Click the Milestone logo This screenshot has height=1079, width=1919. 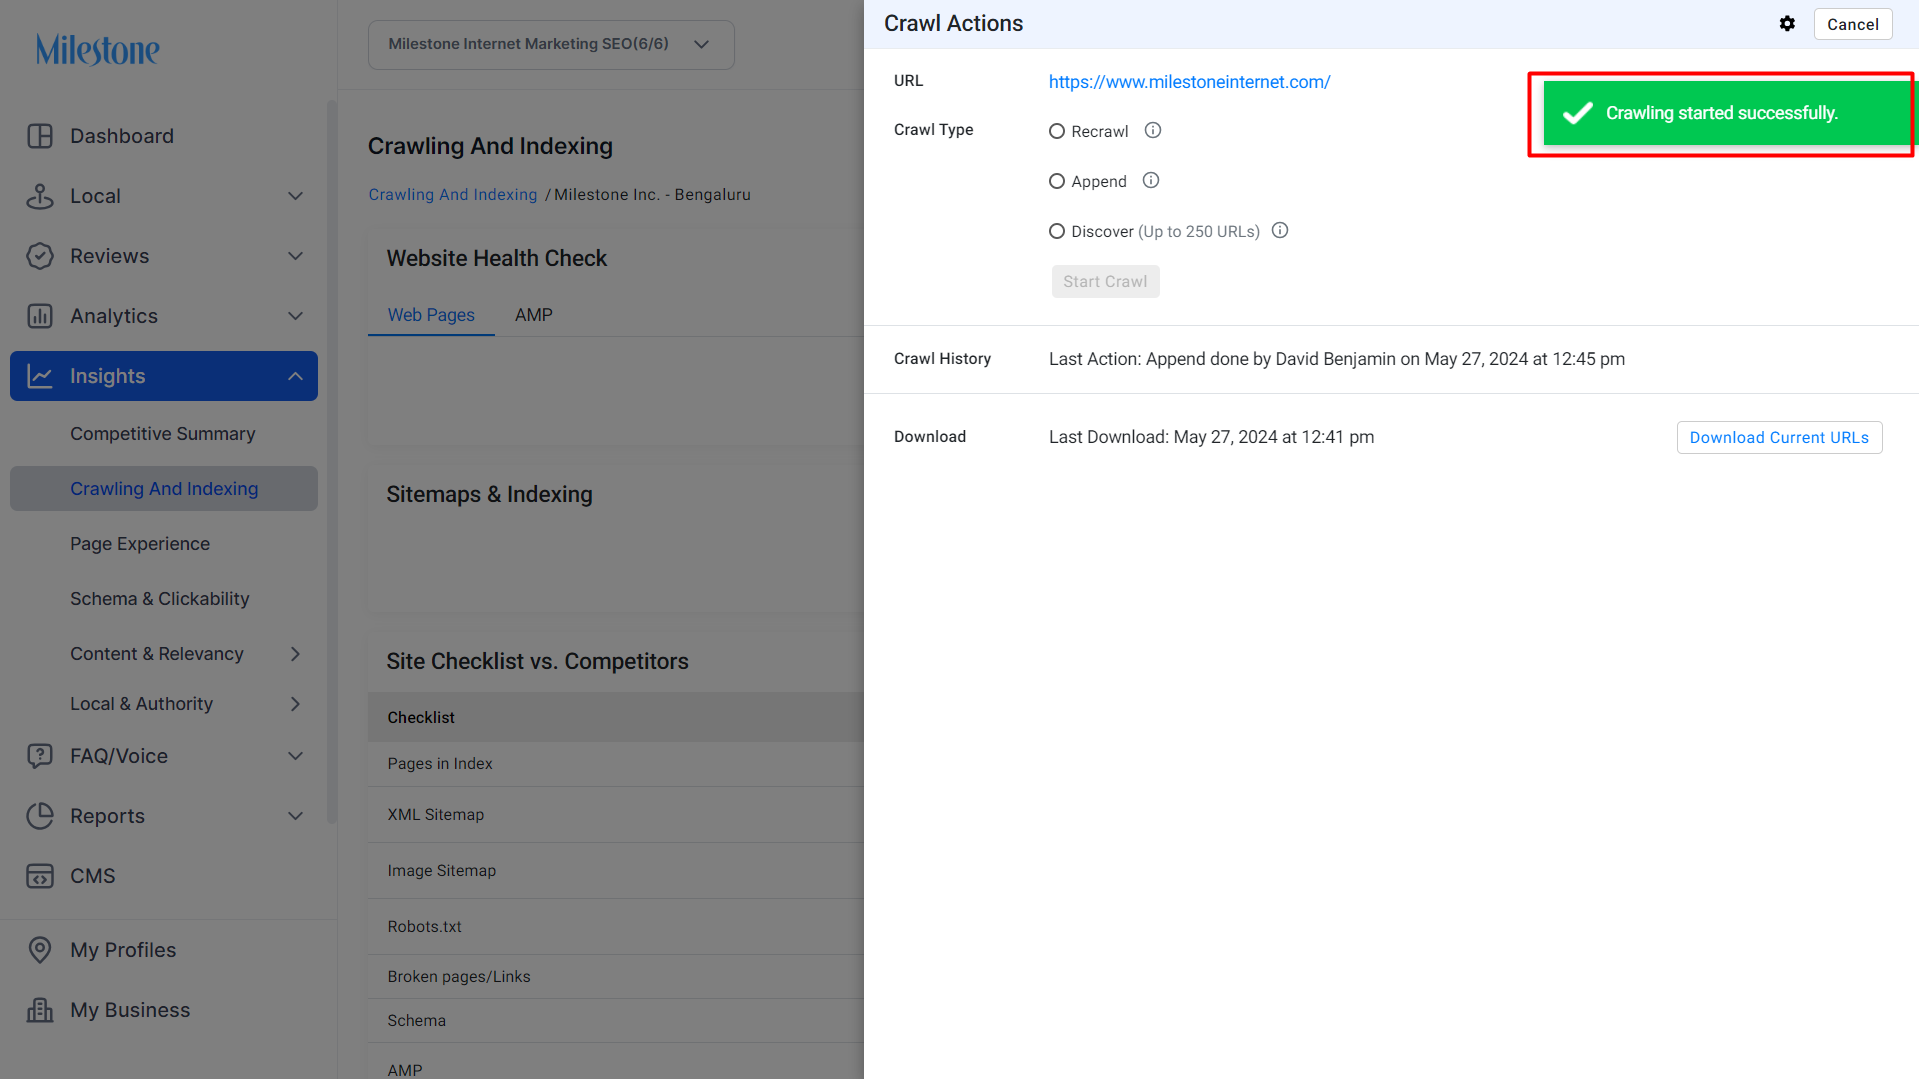tap(97, 49)
